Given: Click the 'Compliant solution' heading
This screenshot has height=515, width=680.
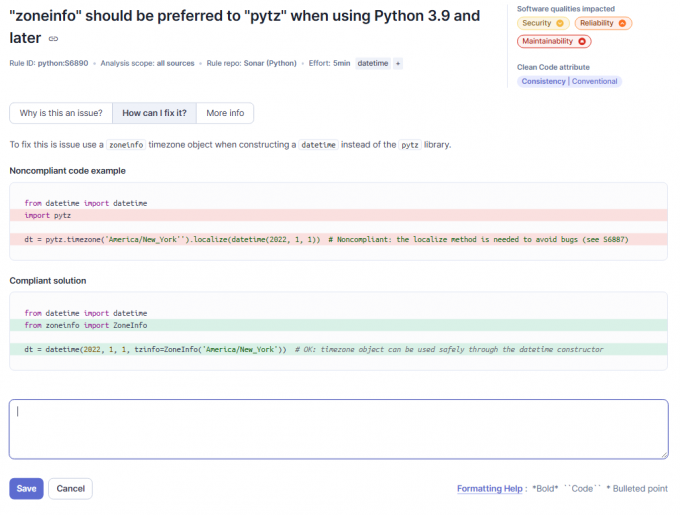Looking at the screenshot, I should click(48, 281).
